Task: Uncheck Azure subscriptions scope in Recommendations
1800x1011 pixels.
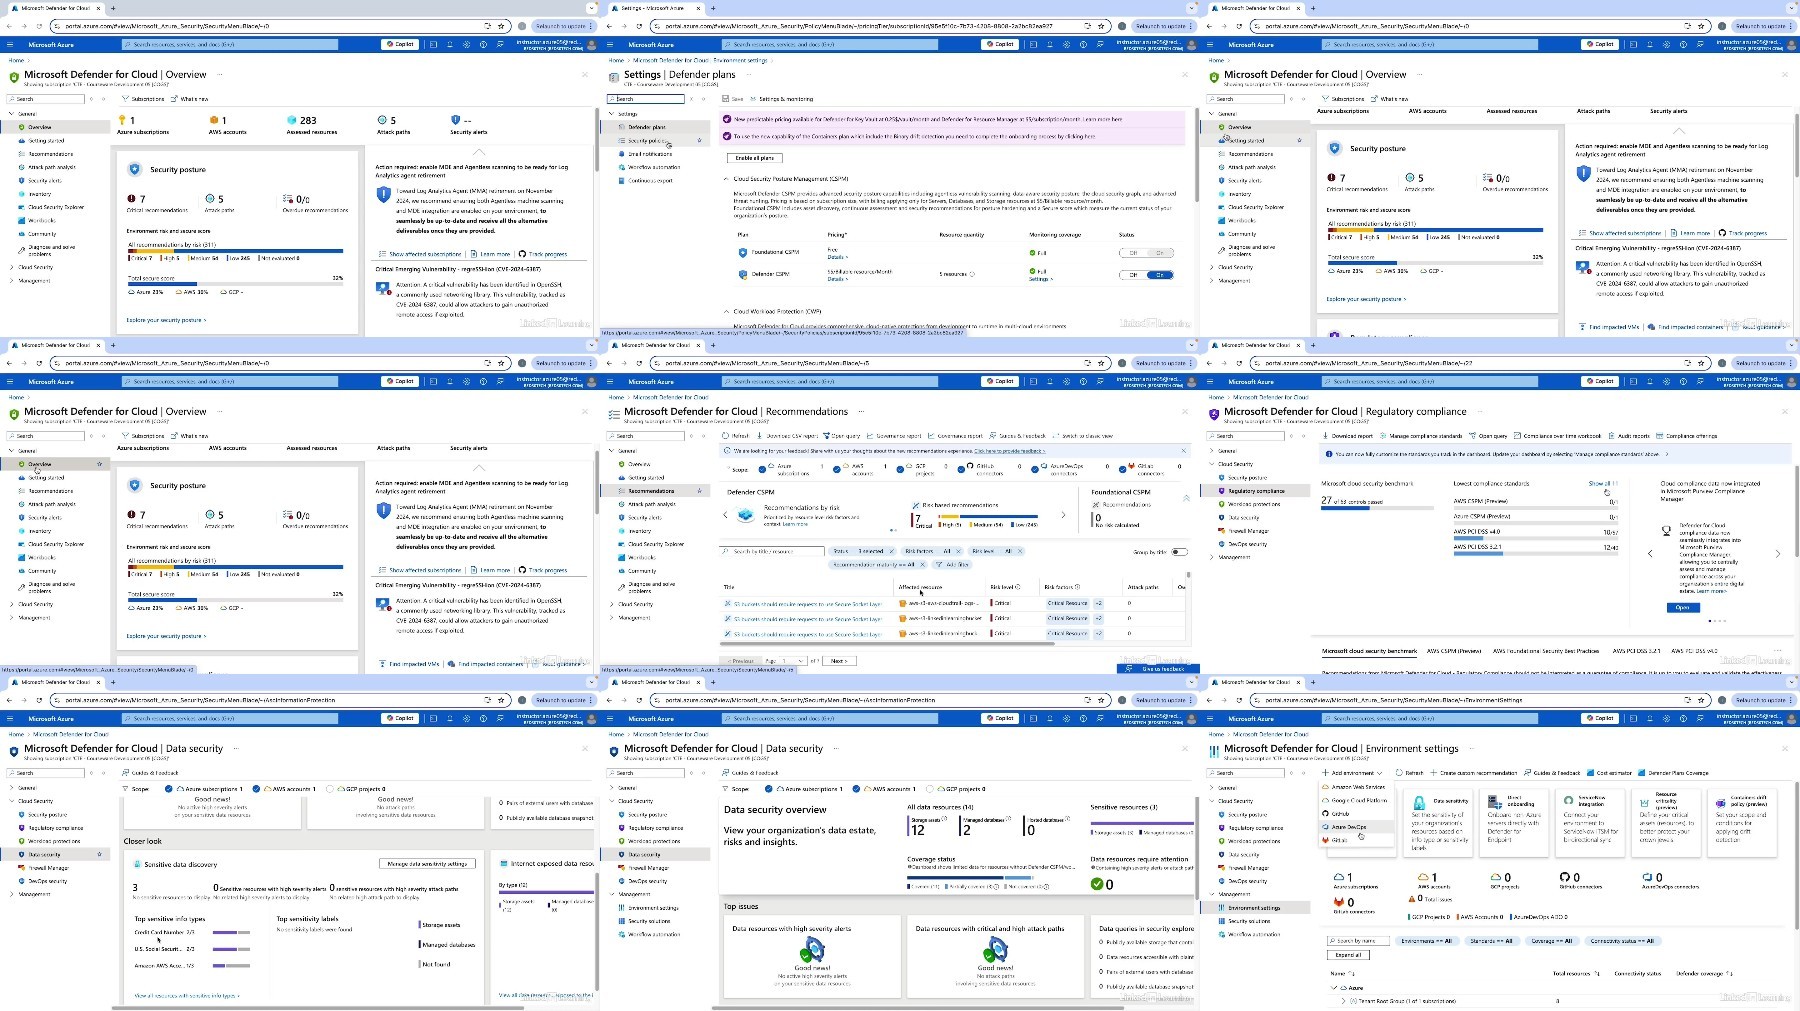Action: 763,468
